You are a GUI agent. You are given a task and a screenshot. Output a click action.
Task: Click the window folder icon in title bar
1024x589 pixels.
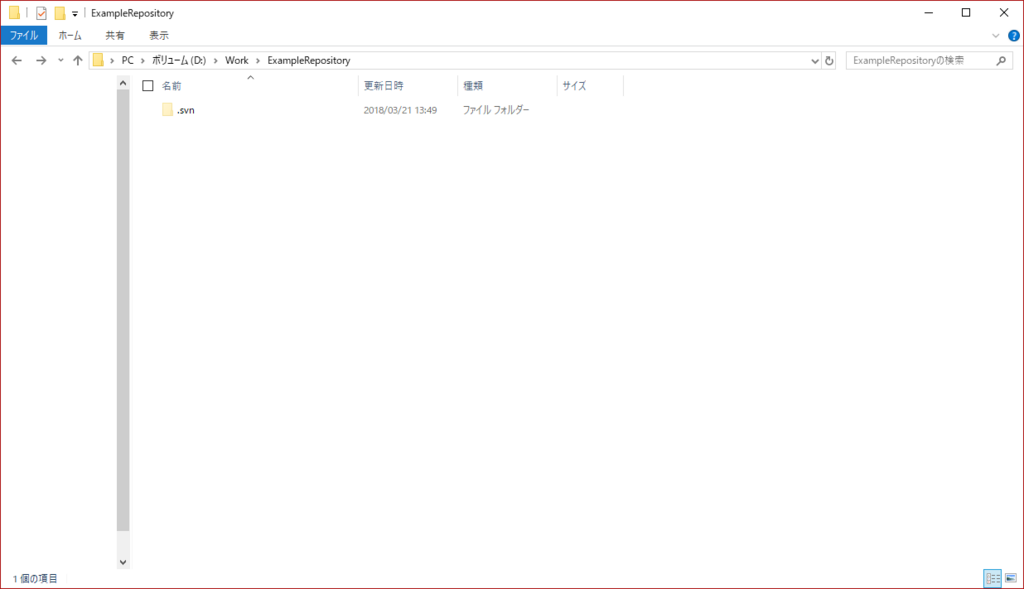14,13
